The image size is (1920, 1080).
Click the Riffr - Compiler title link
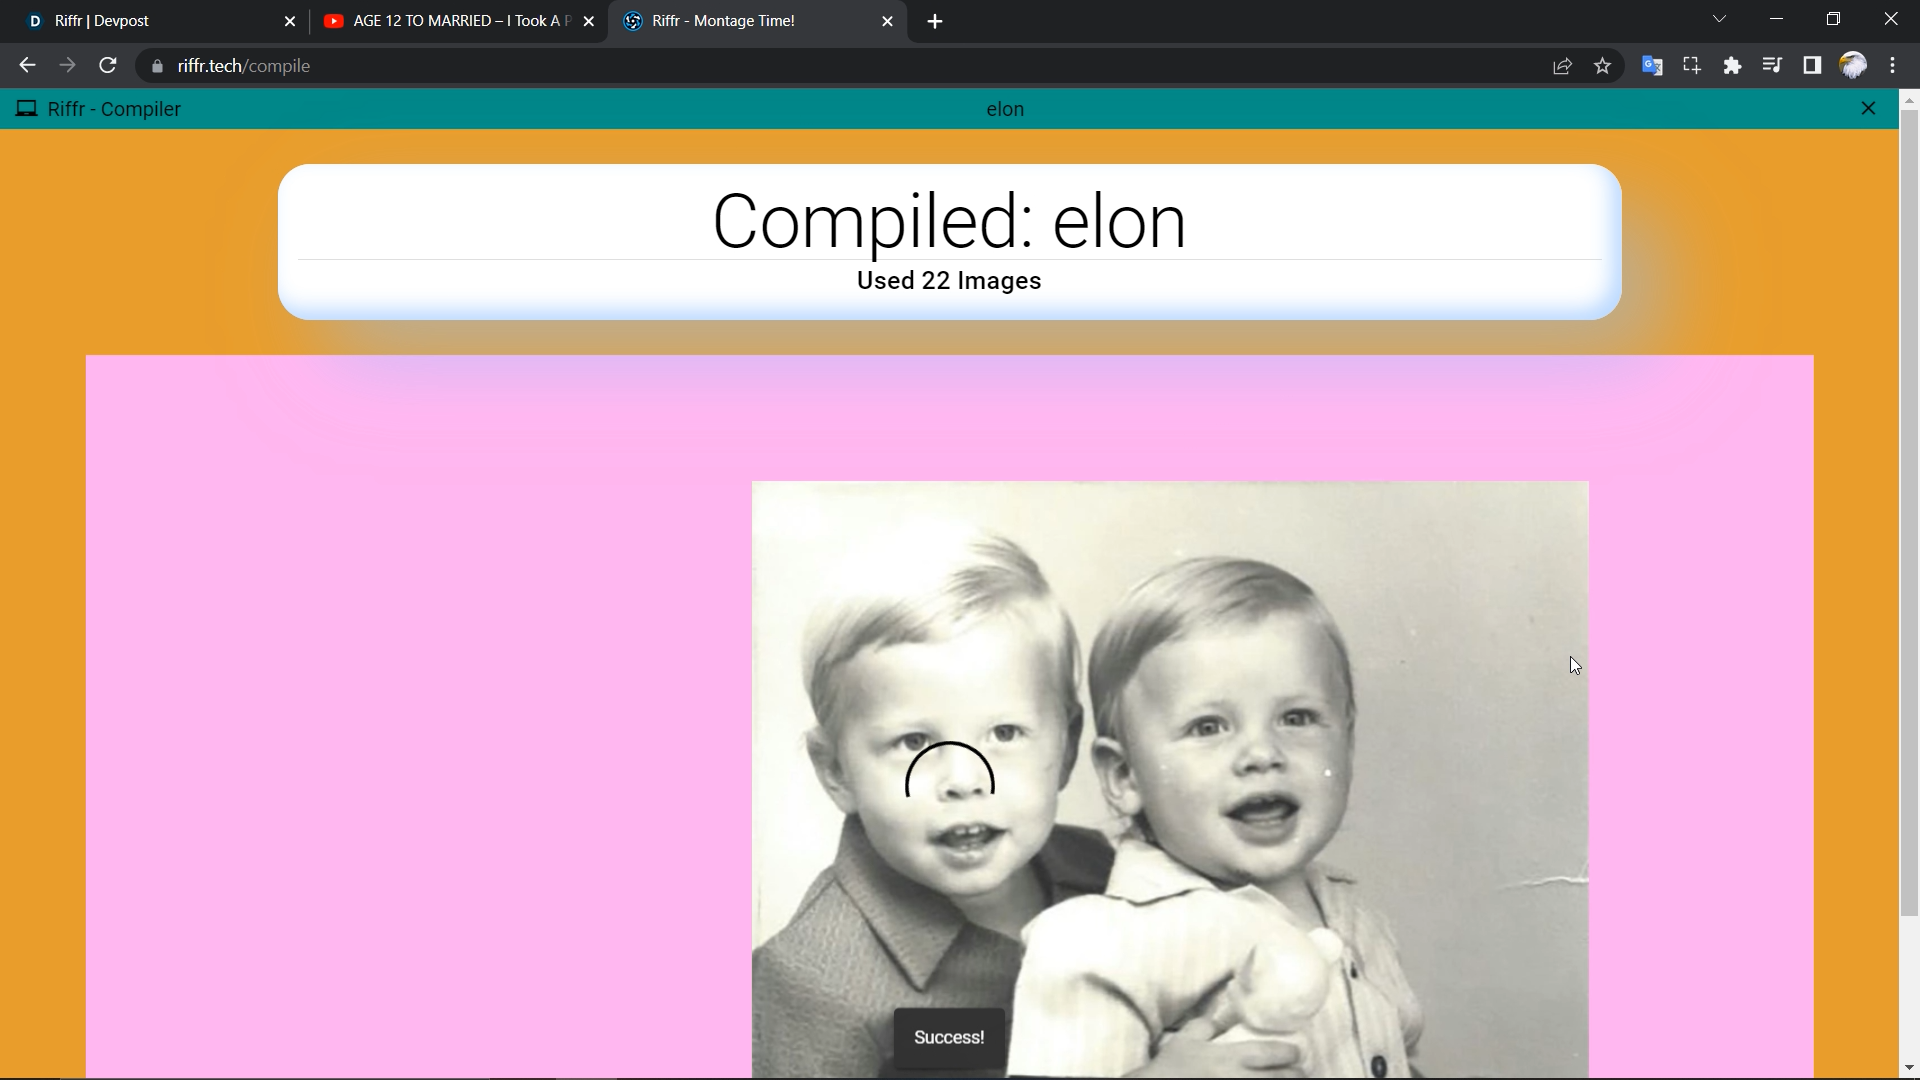(x=113, y=109)
